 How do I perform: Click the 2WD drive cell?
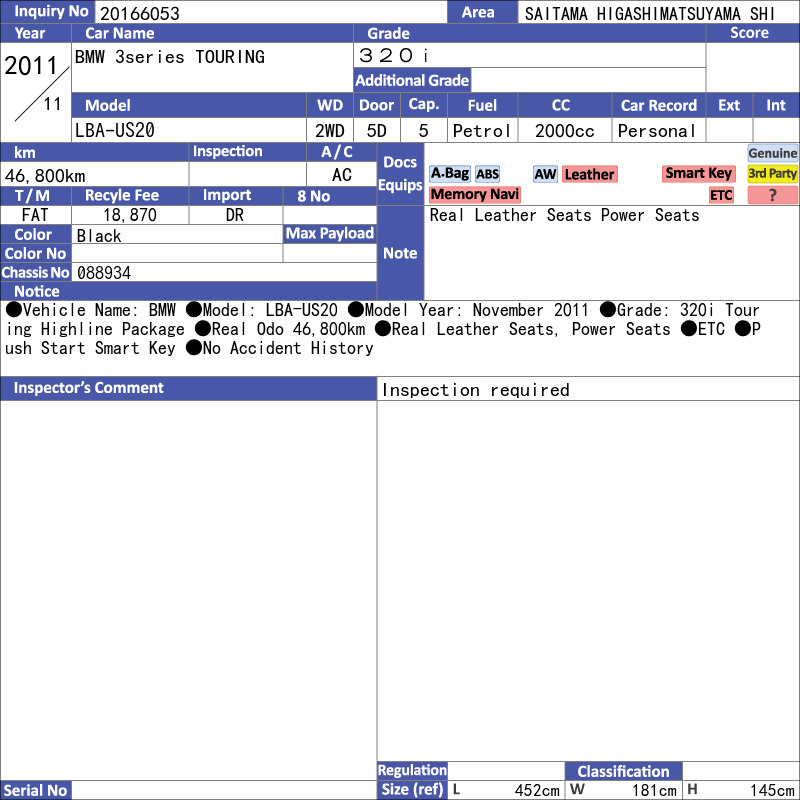tap(330, 131)
